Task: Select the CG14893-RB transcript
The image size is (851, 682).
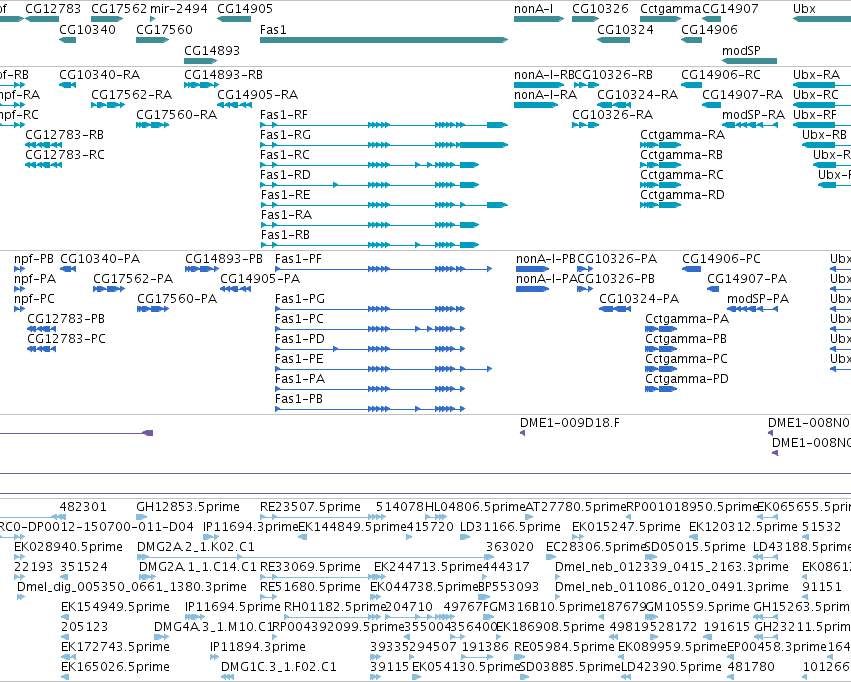Action: pos(201,85)
